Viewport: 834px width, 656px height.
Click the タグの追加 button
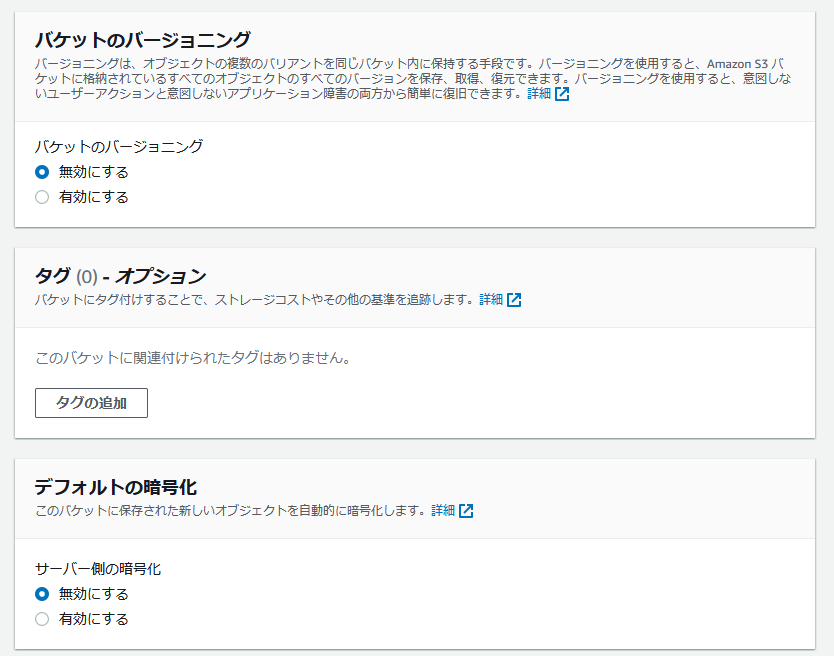pyautogui.click(x=91, y=403)
